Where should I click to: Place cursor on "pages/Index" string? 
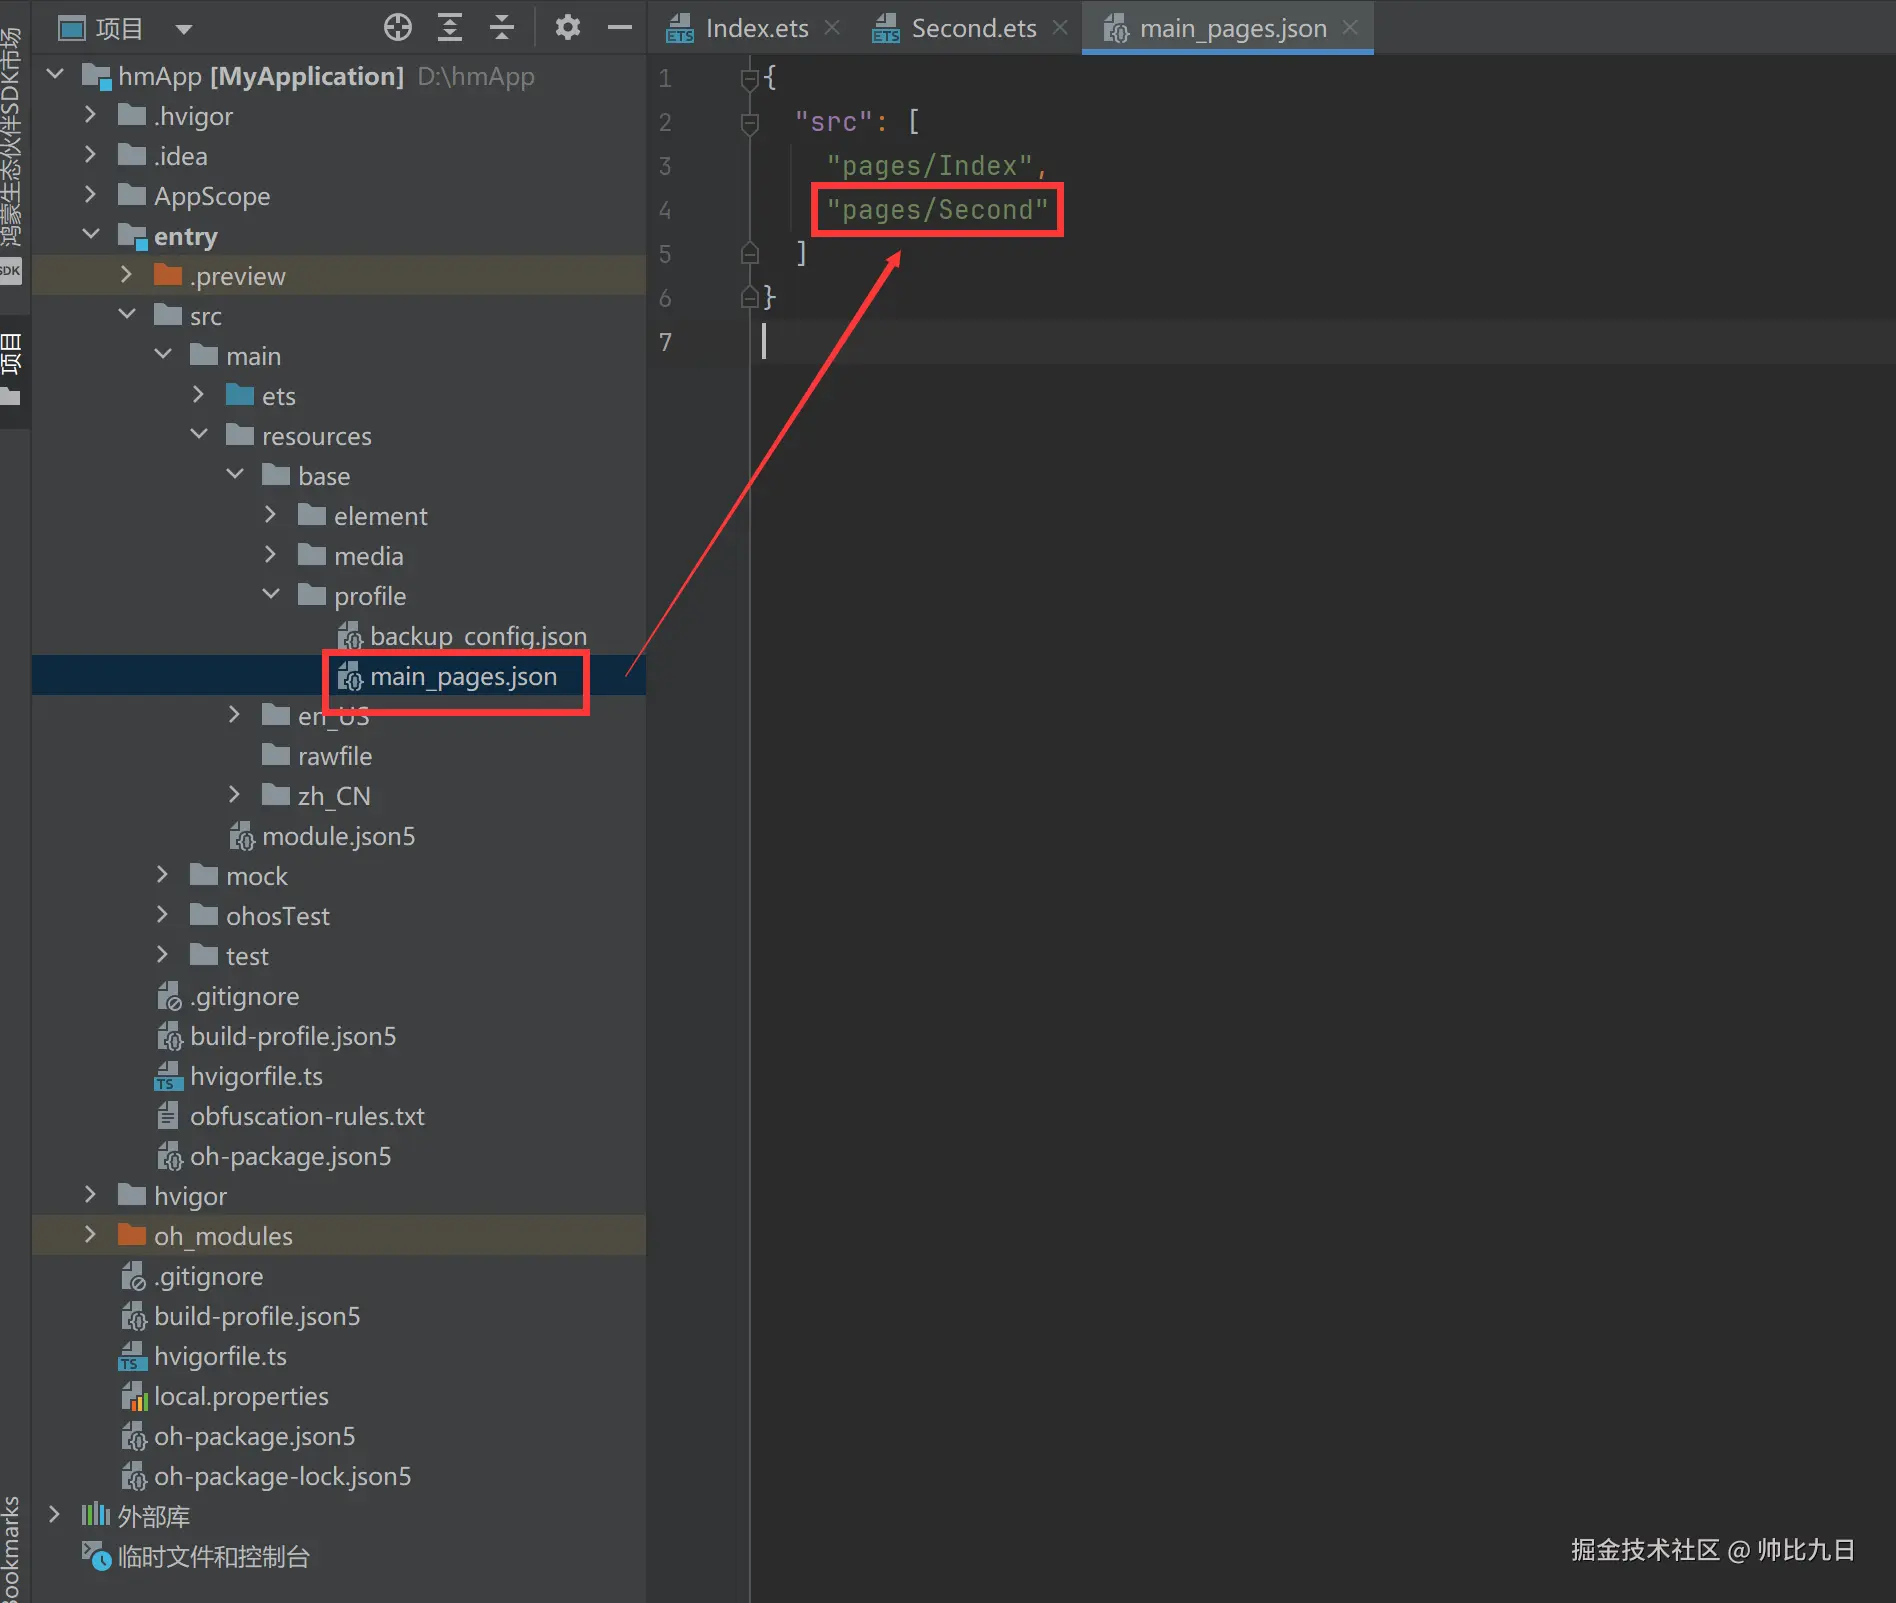click(x=929, y=166)
